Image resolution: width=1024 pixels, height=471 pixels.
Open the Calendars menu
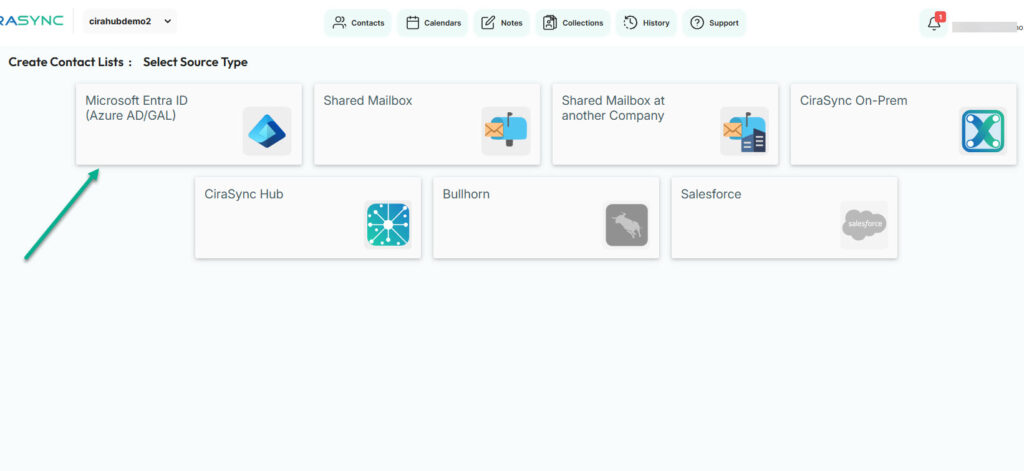click(433, 23)
